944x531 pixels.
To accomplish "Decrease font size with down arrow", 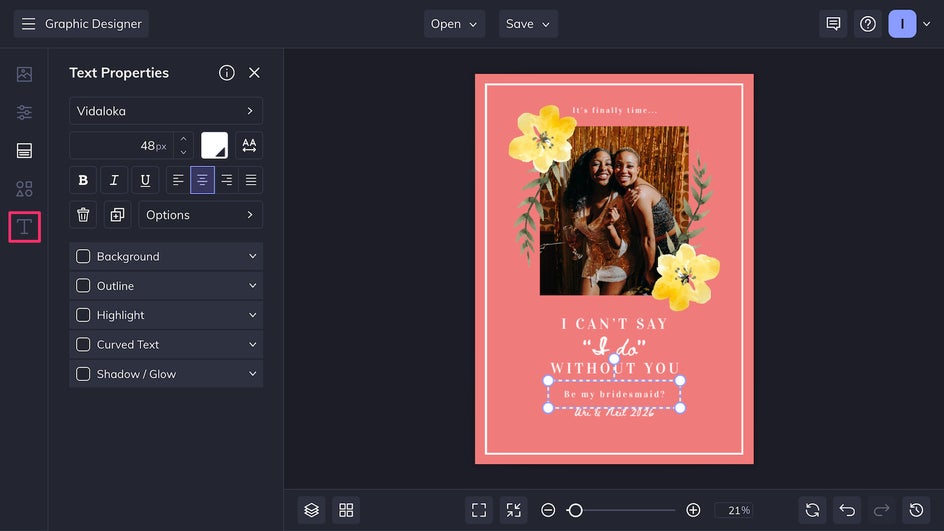I will coord(183,152).
